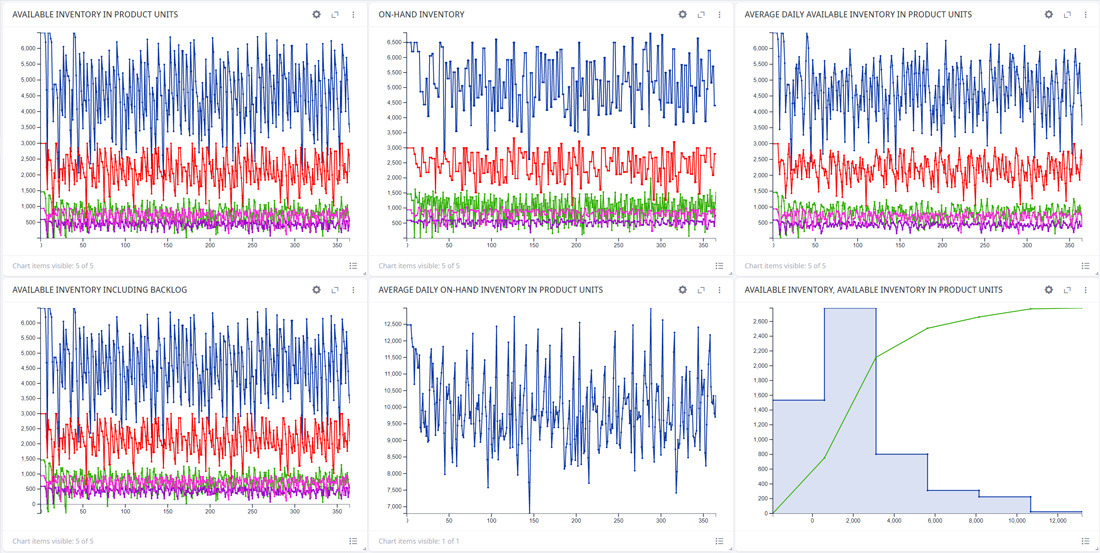
Task: Click the 6,500 y-axis label on On-Hand Inventory chart
Action: pos(394,42)
